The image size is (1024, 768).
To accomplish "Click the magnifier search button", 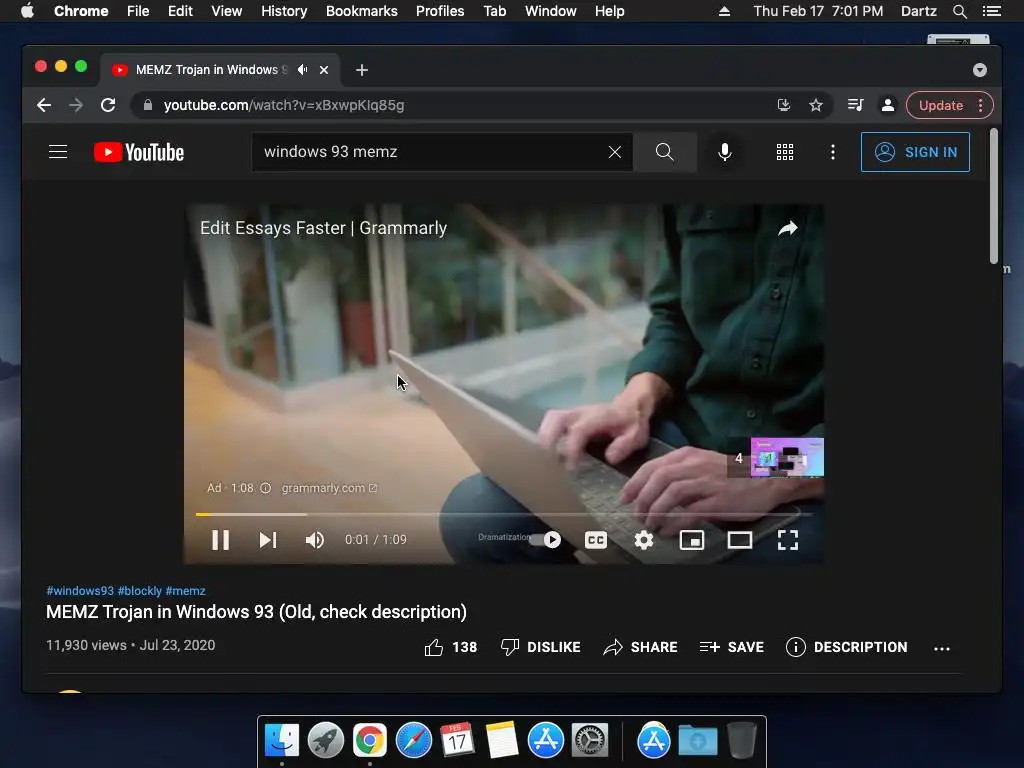I will [x=664, y=152].
